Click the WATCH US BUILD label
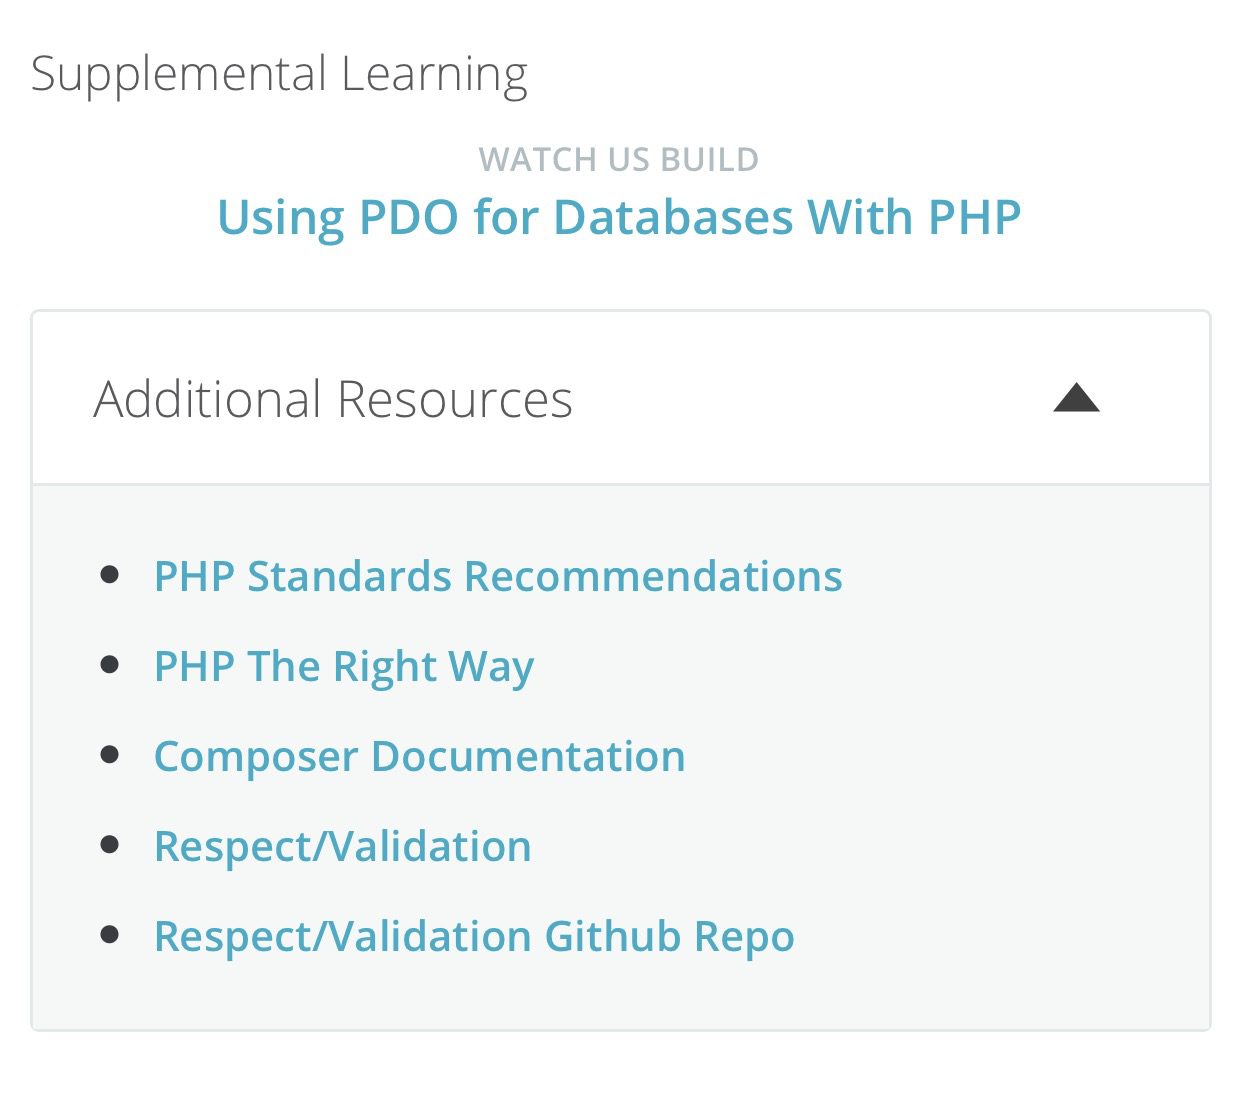Image resolution: width=1242 pixels, height=1115 pixels. (620, 158)
